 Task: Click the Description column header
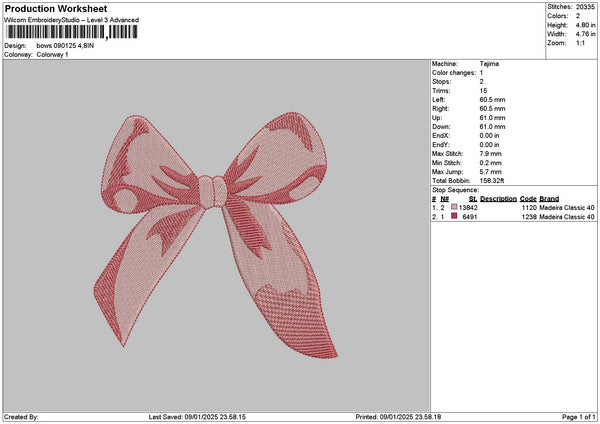[498, 198]
